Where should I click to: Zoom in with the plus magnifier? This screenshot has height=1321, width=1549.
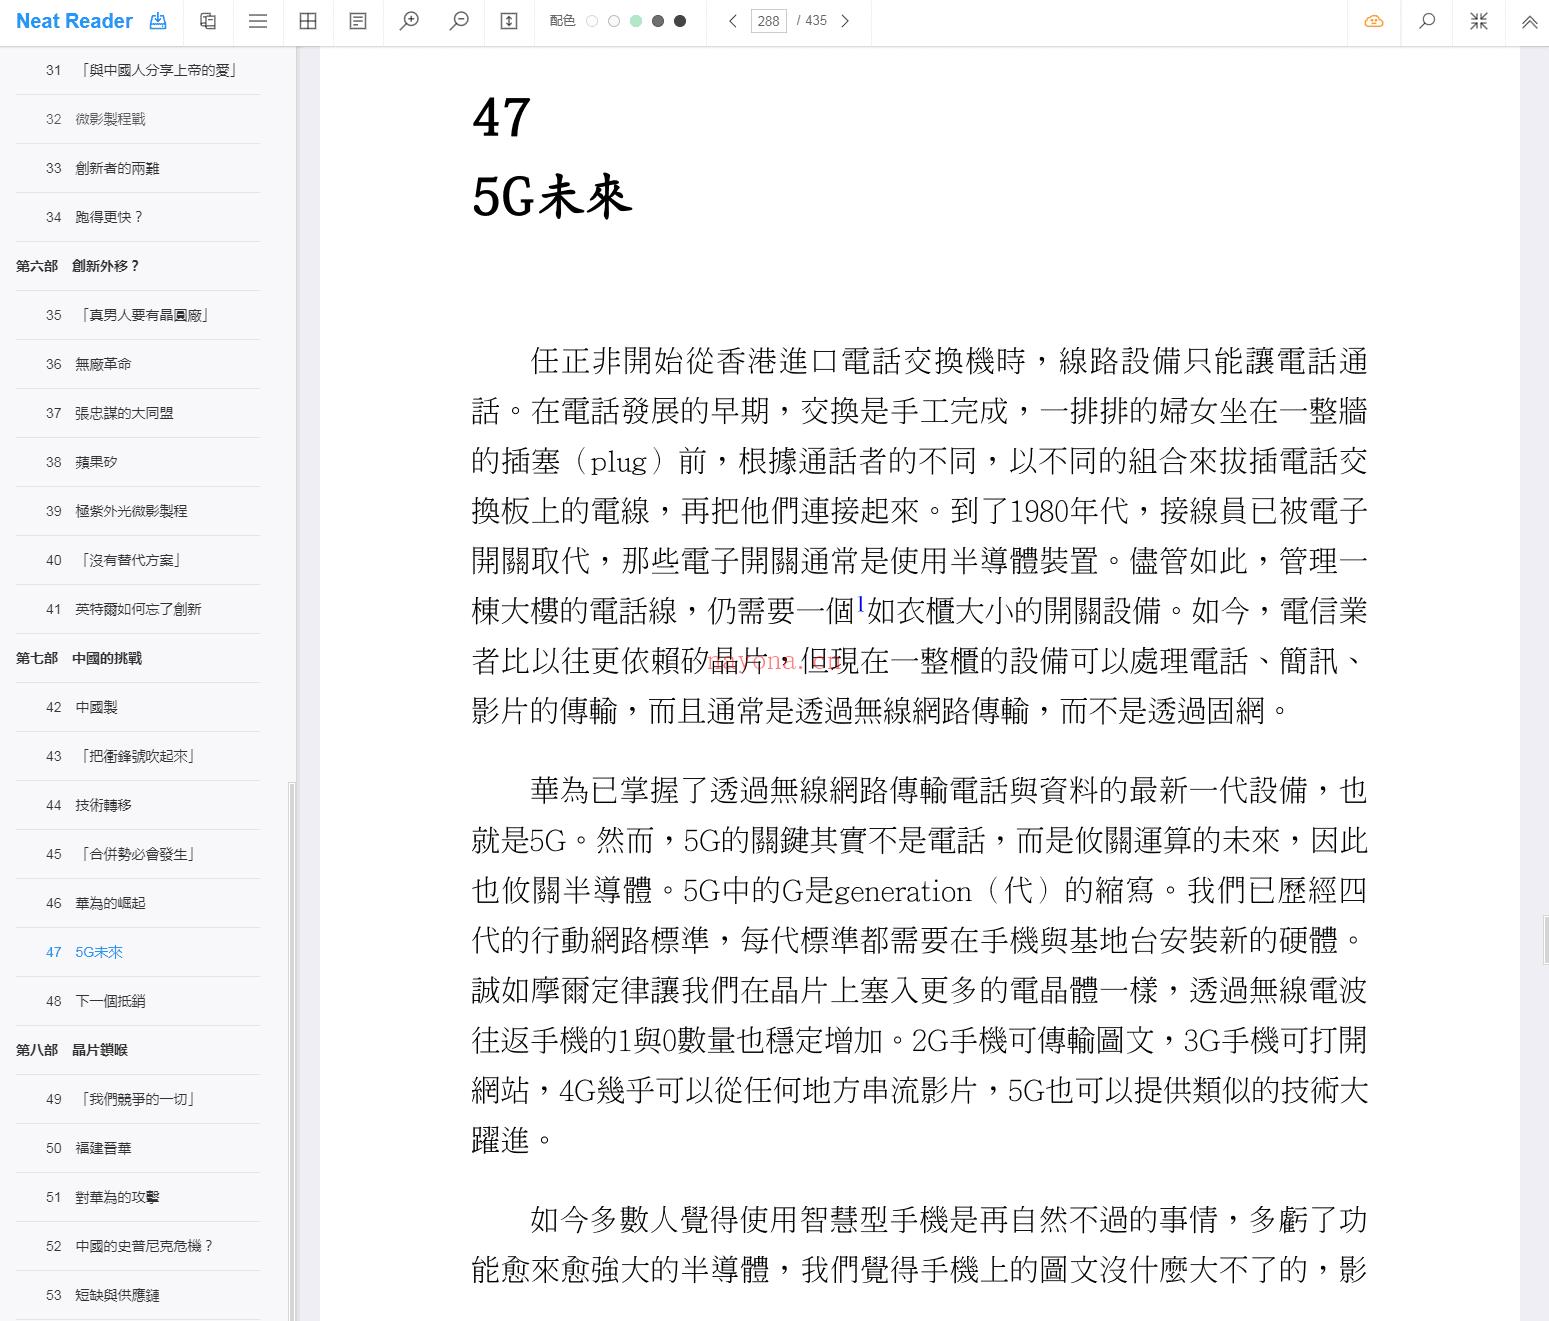[x=409, y=21]
